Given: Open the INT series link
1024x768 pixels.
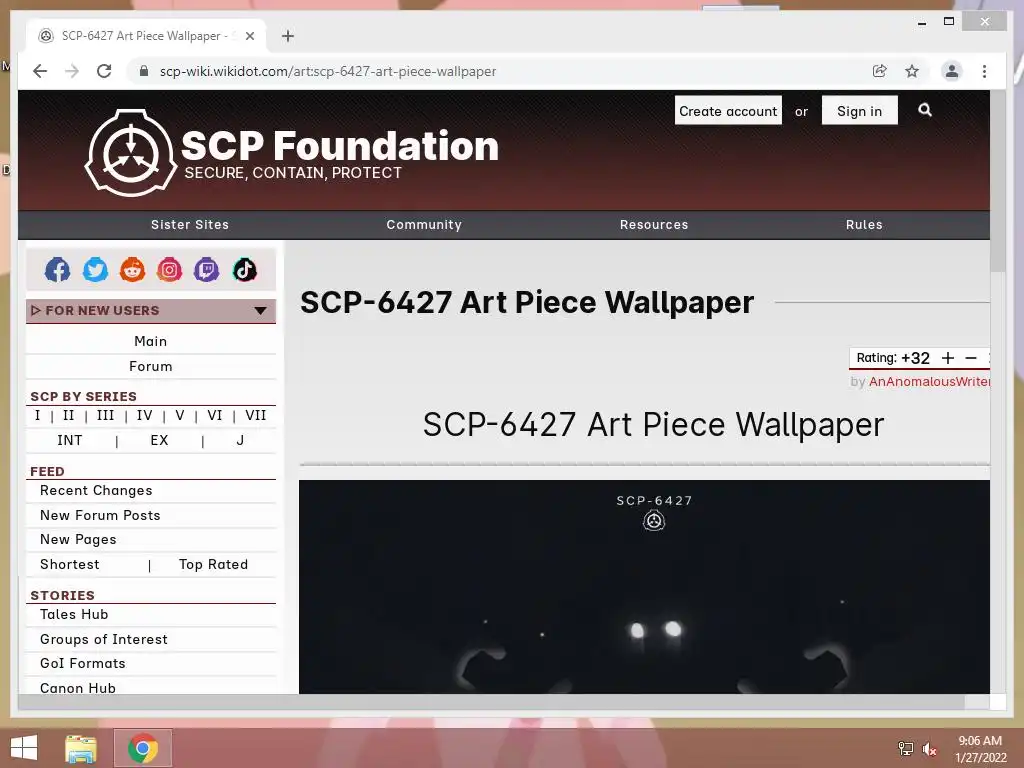Looking at the screenshot, I should (70, 440).
